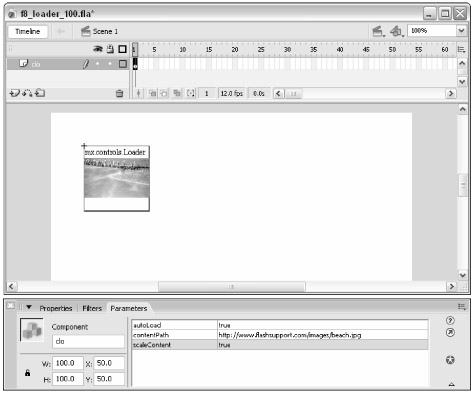Click the Edit Scene clapperboard icon
The width and height of the screenshot is (473, 393).
378,31
